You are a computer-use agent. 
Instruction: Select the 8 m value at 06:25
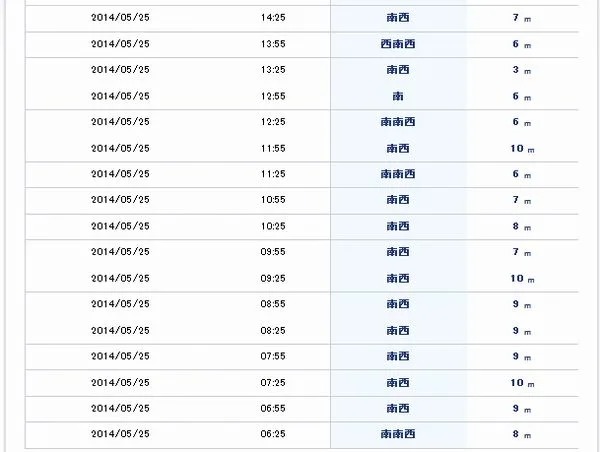(522, 434)
